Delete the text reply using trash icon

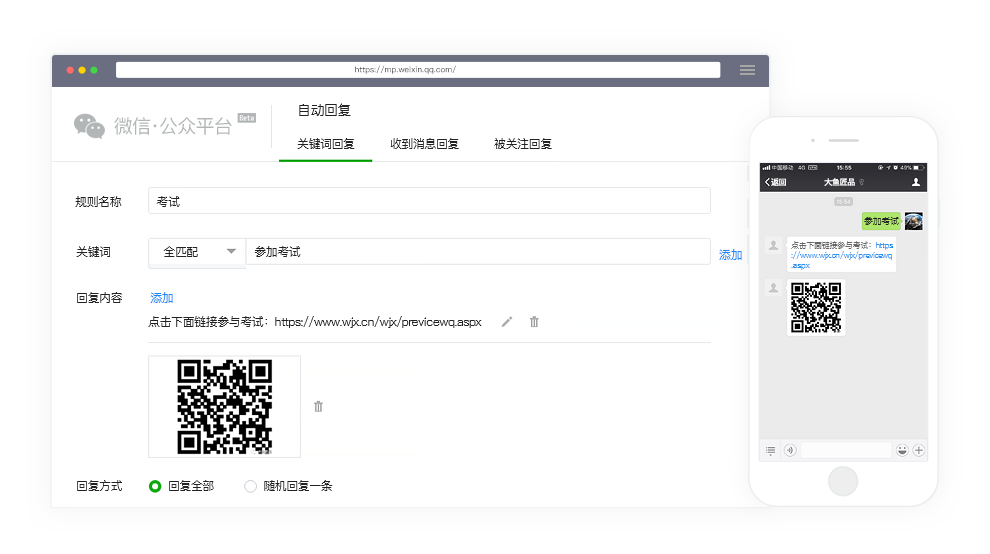pos(534,322)
